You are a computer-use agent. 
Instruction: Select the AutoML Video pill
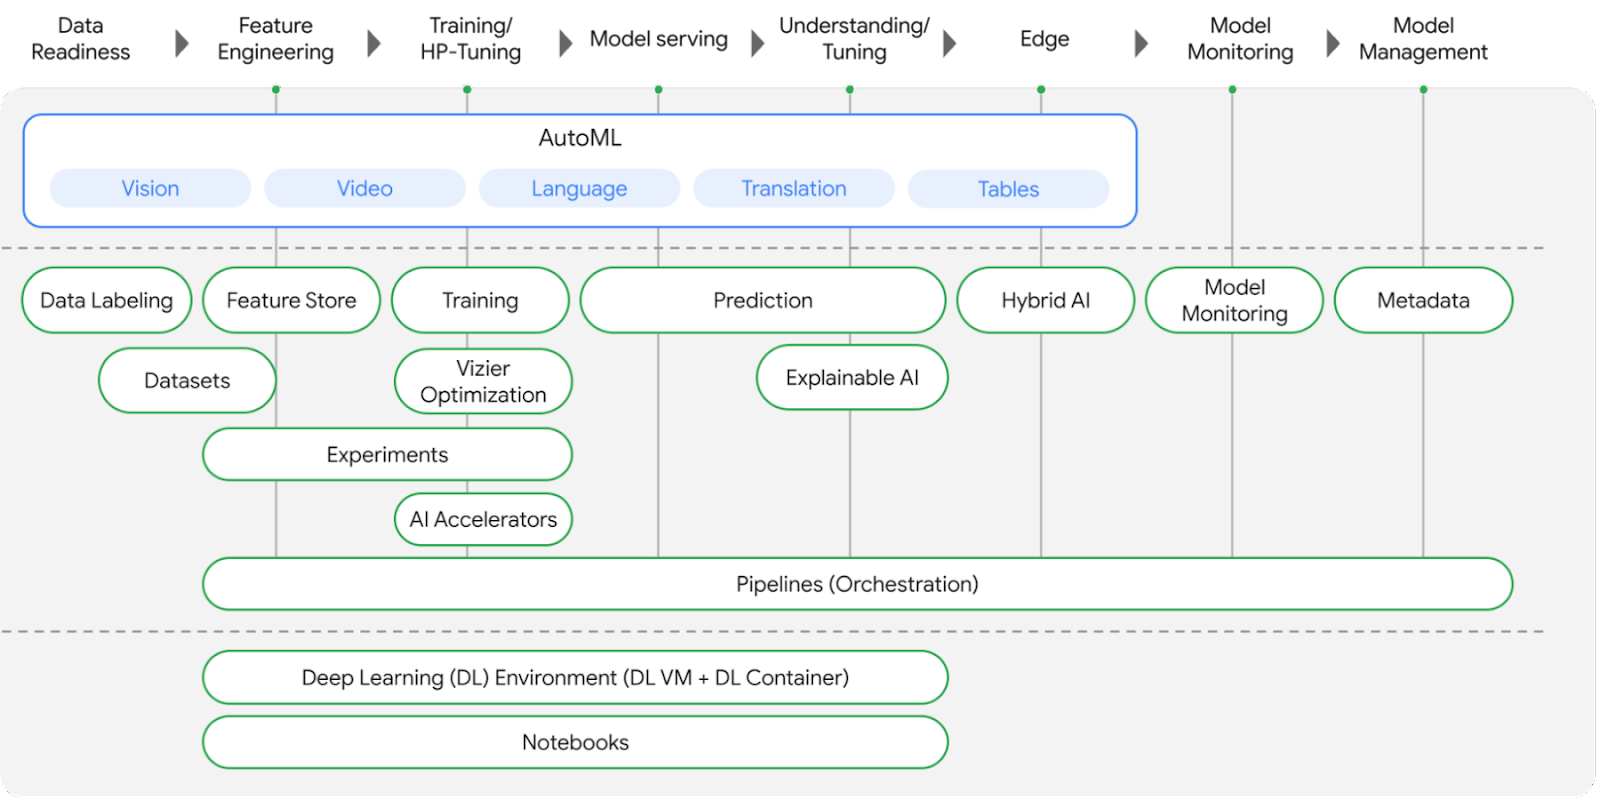pos(365,188)
